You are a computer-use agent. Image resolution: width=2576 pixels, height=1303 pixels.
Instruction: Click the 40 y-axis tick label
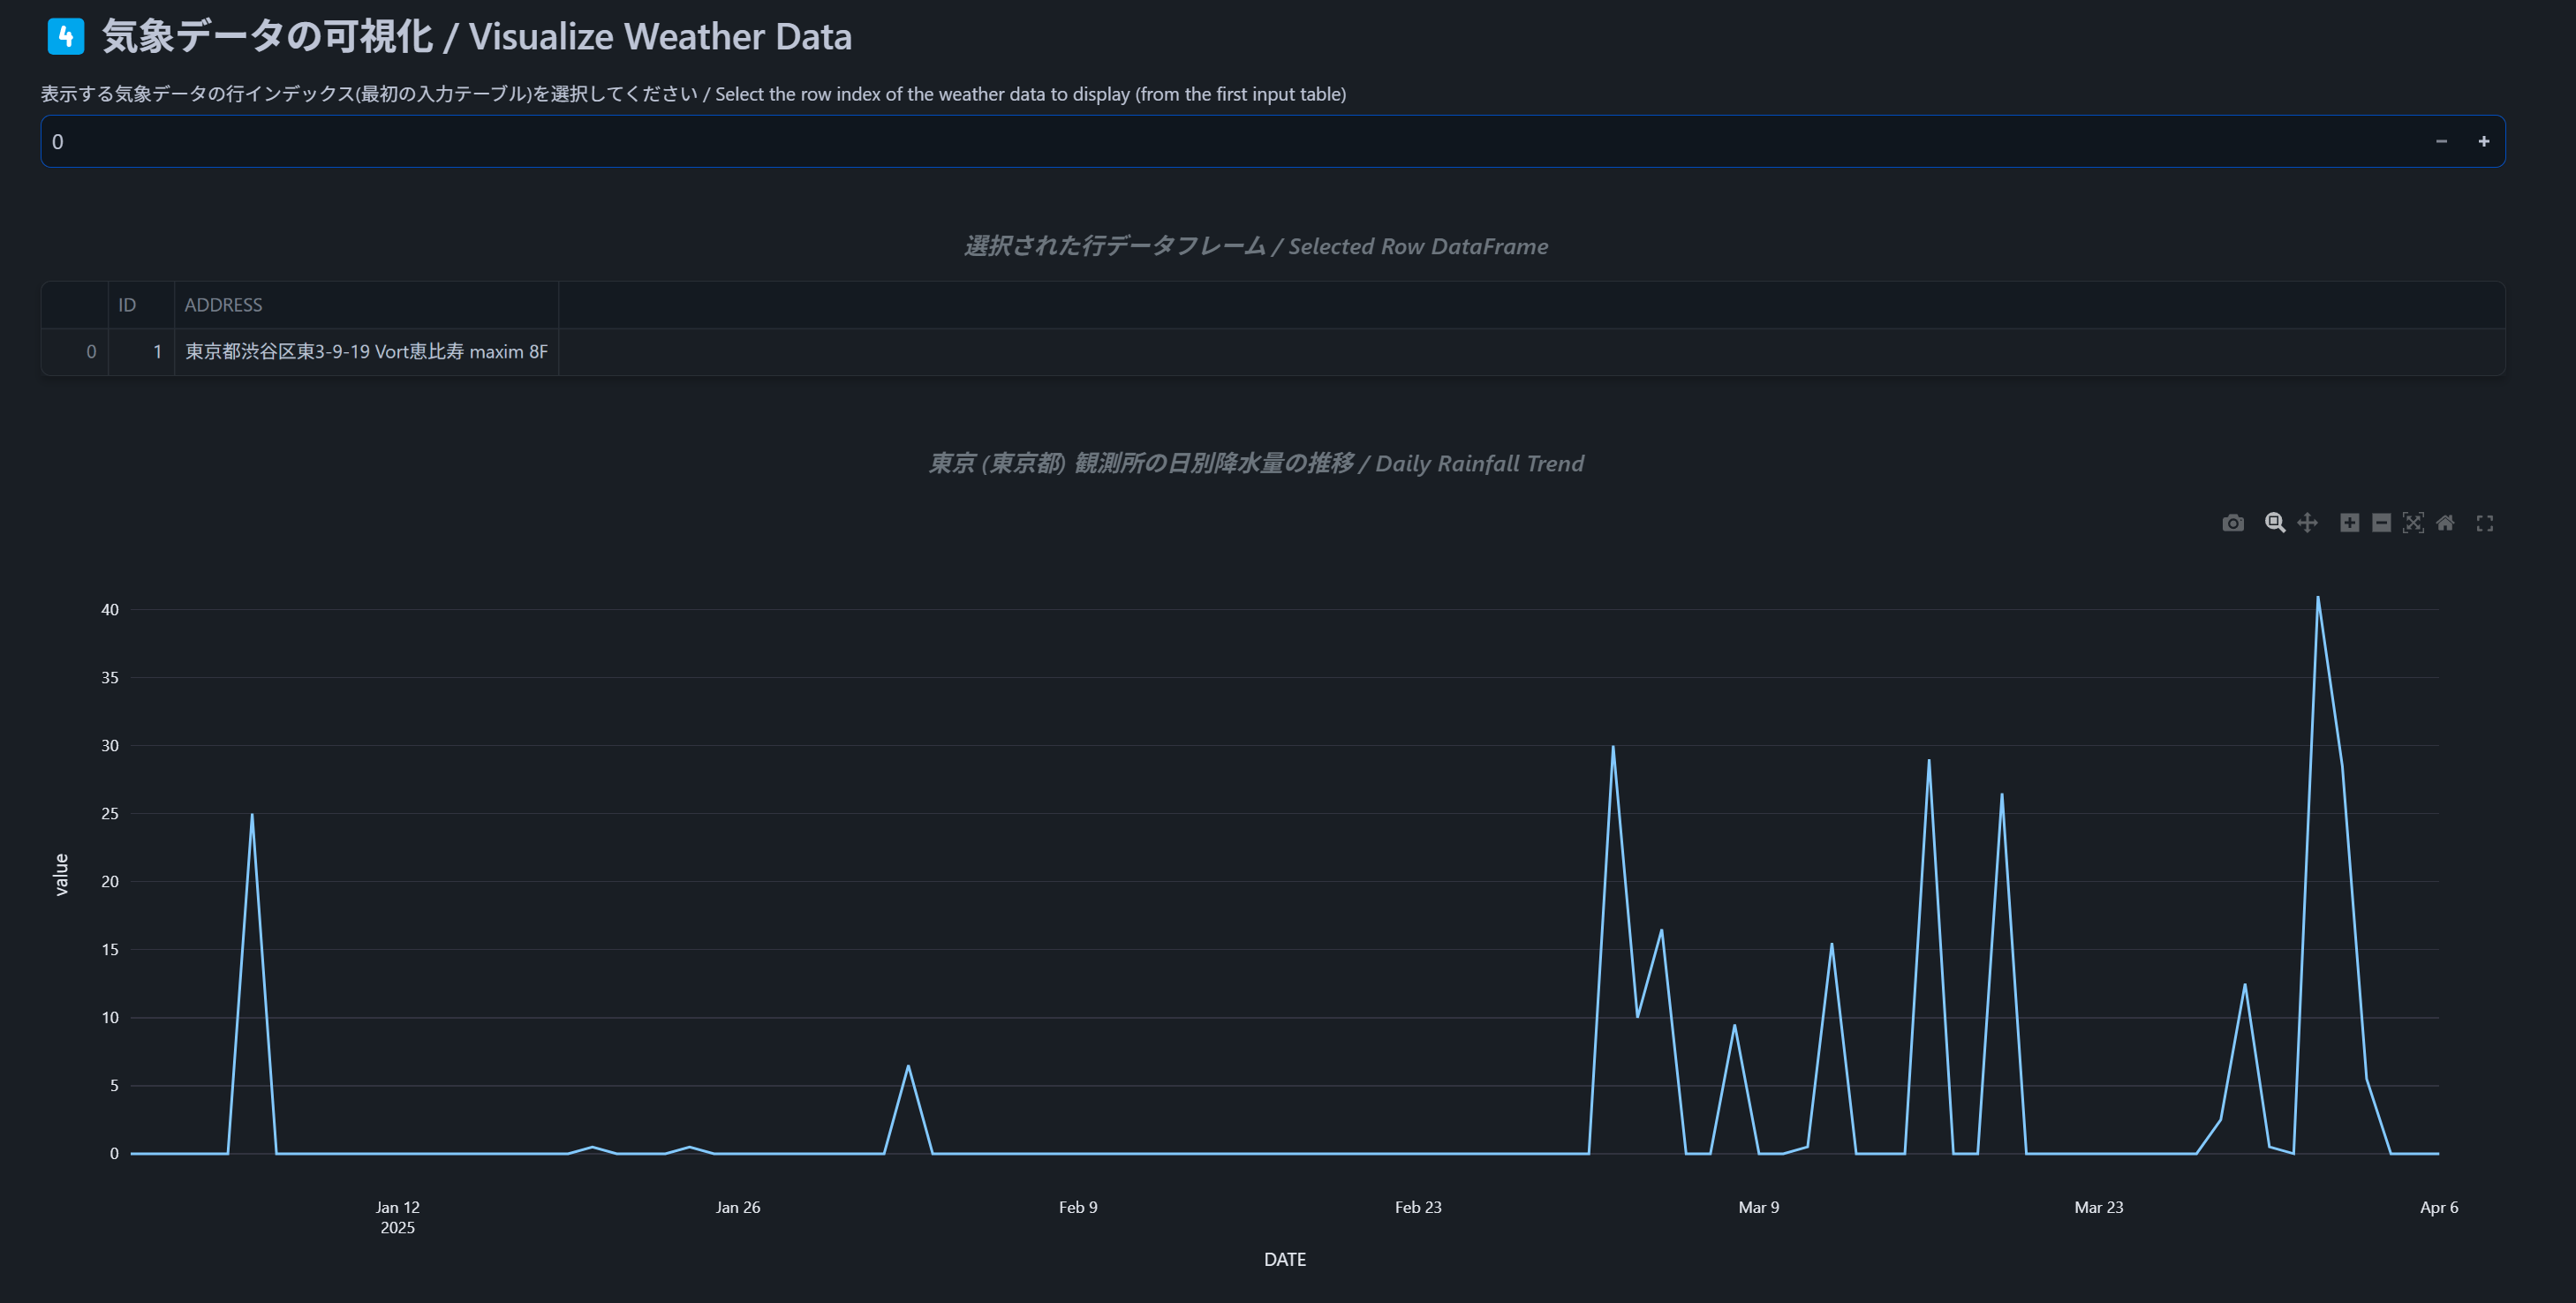coord(110,610)
